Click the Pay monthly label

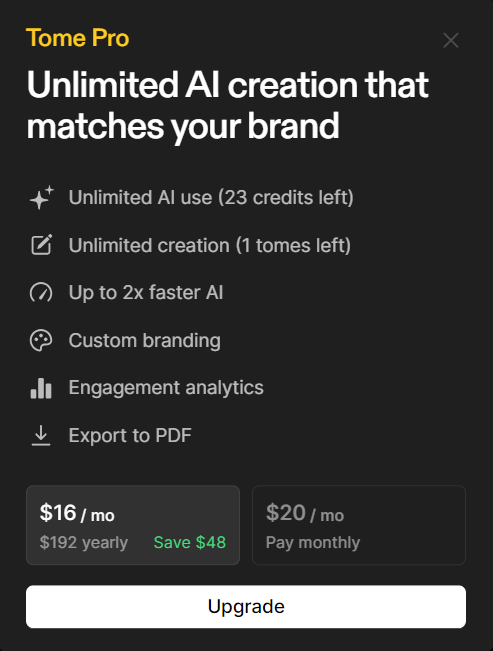click(x=313, y=543)
